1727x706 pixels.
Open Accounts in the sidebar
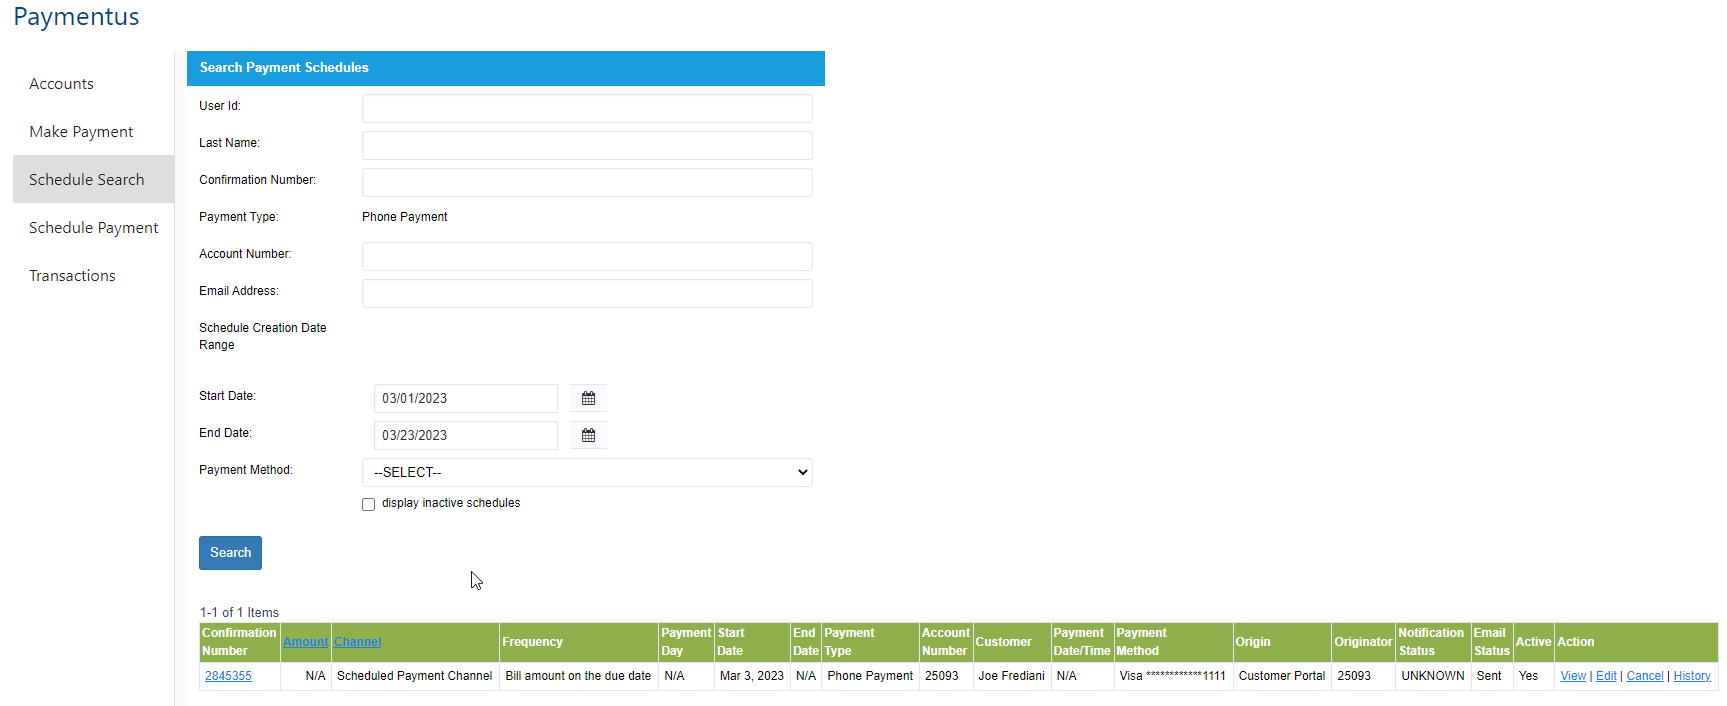(61, 84)
